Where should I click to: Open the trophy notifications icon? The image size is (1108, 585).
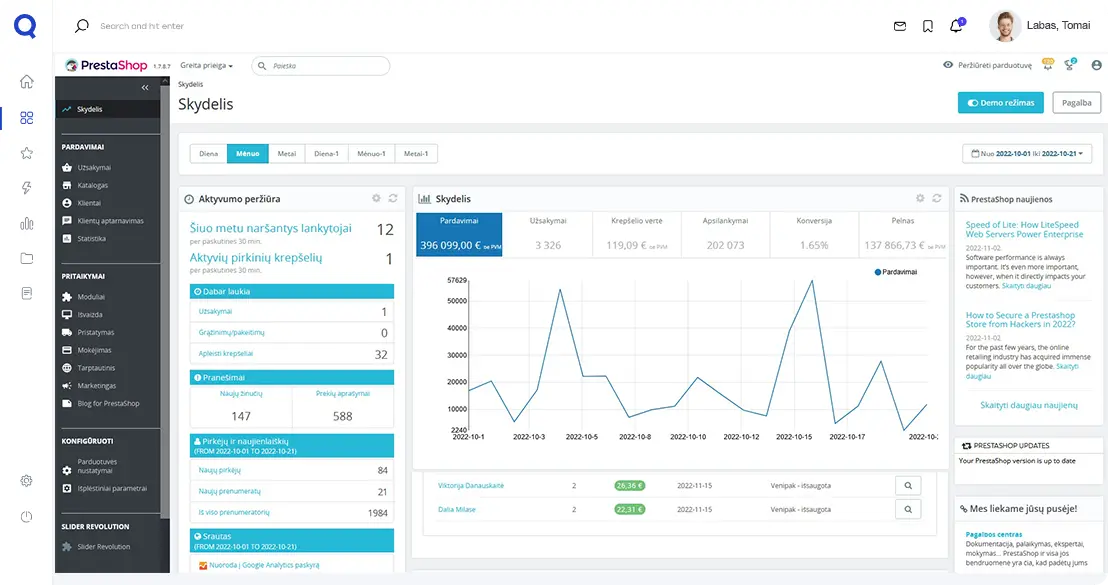coord(1071,64)
